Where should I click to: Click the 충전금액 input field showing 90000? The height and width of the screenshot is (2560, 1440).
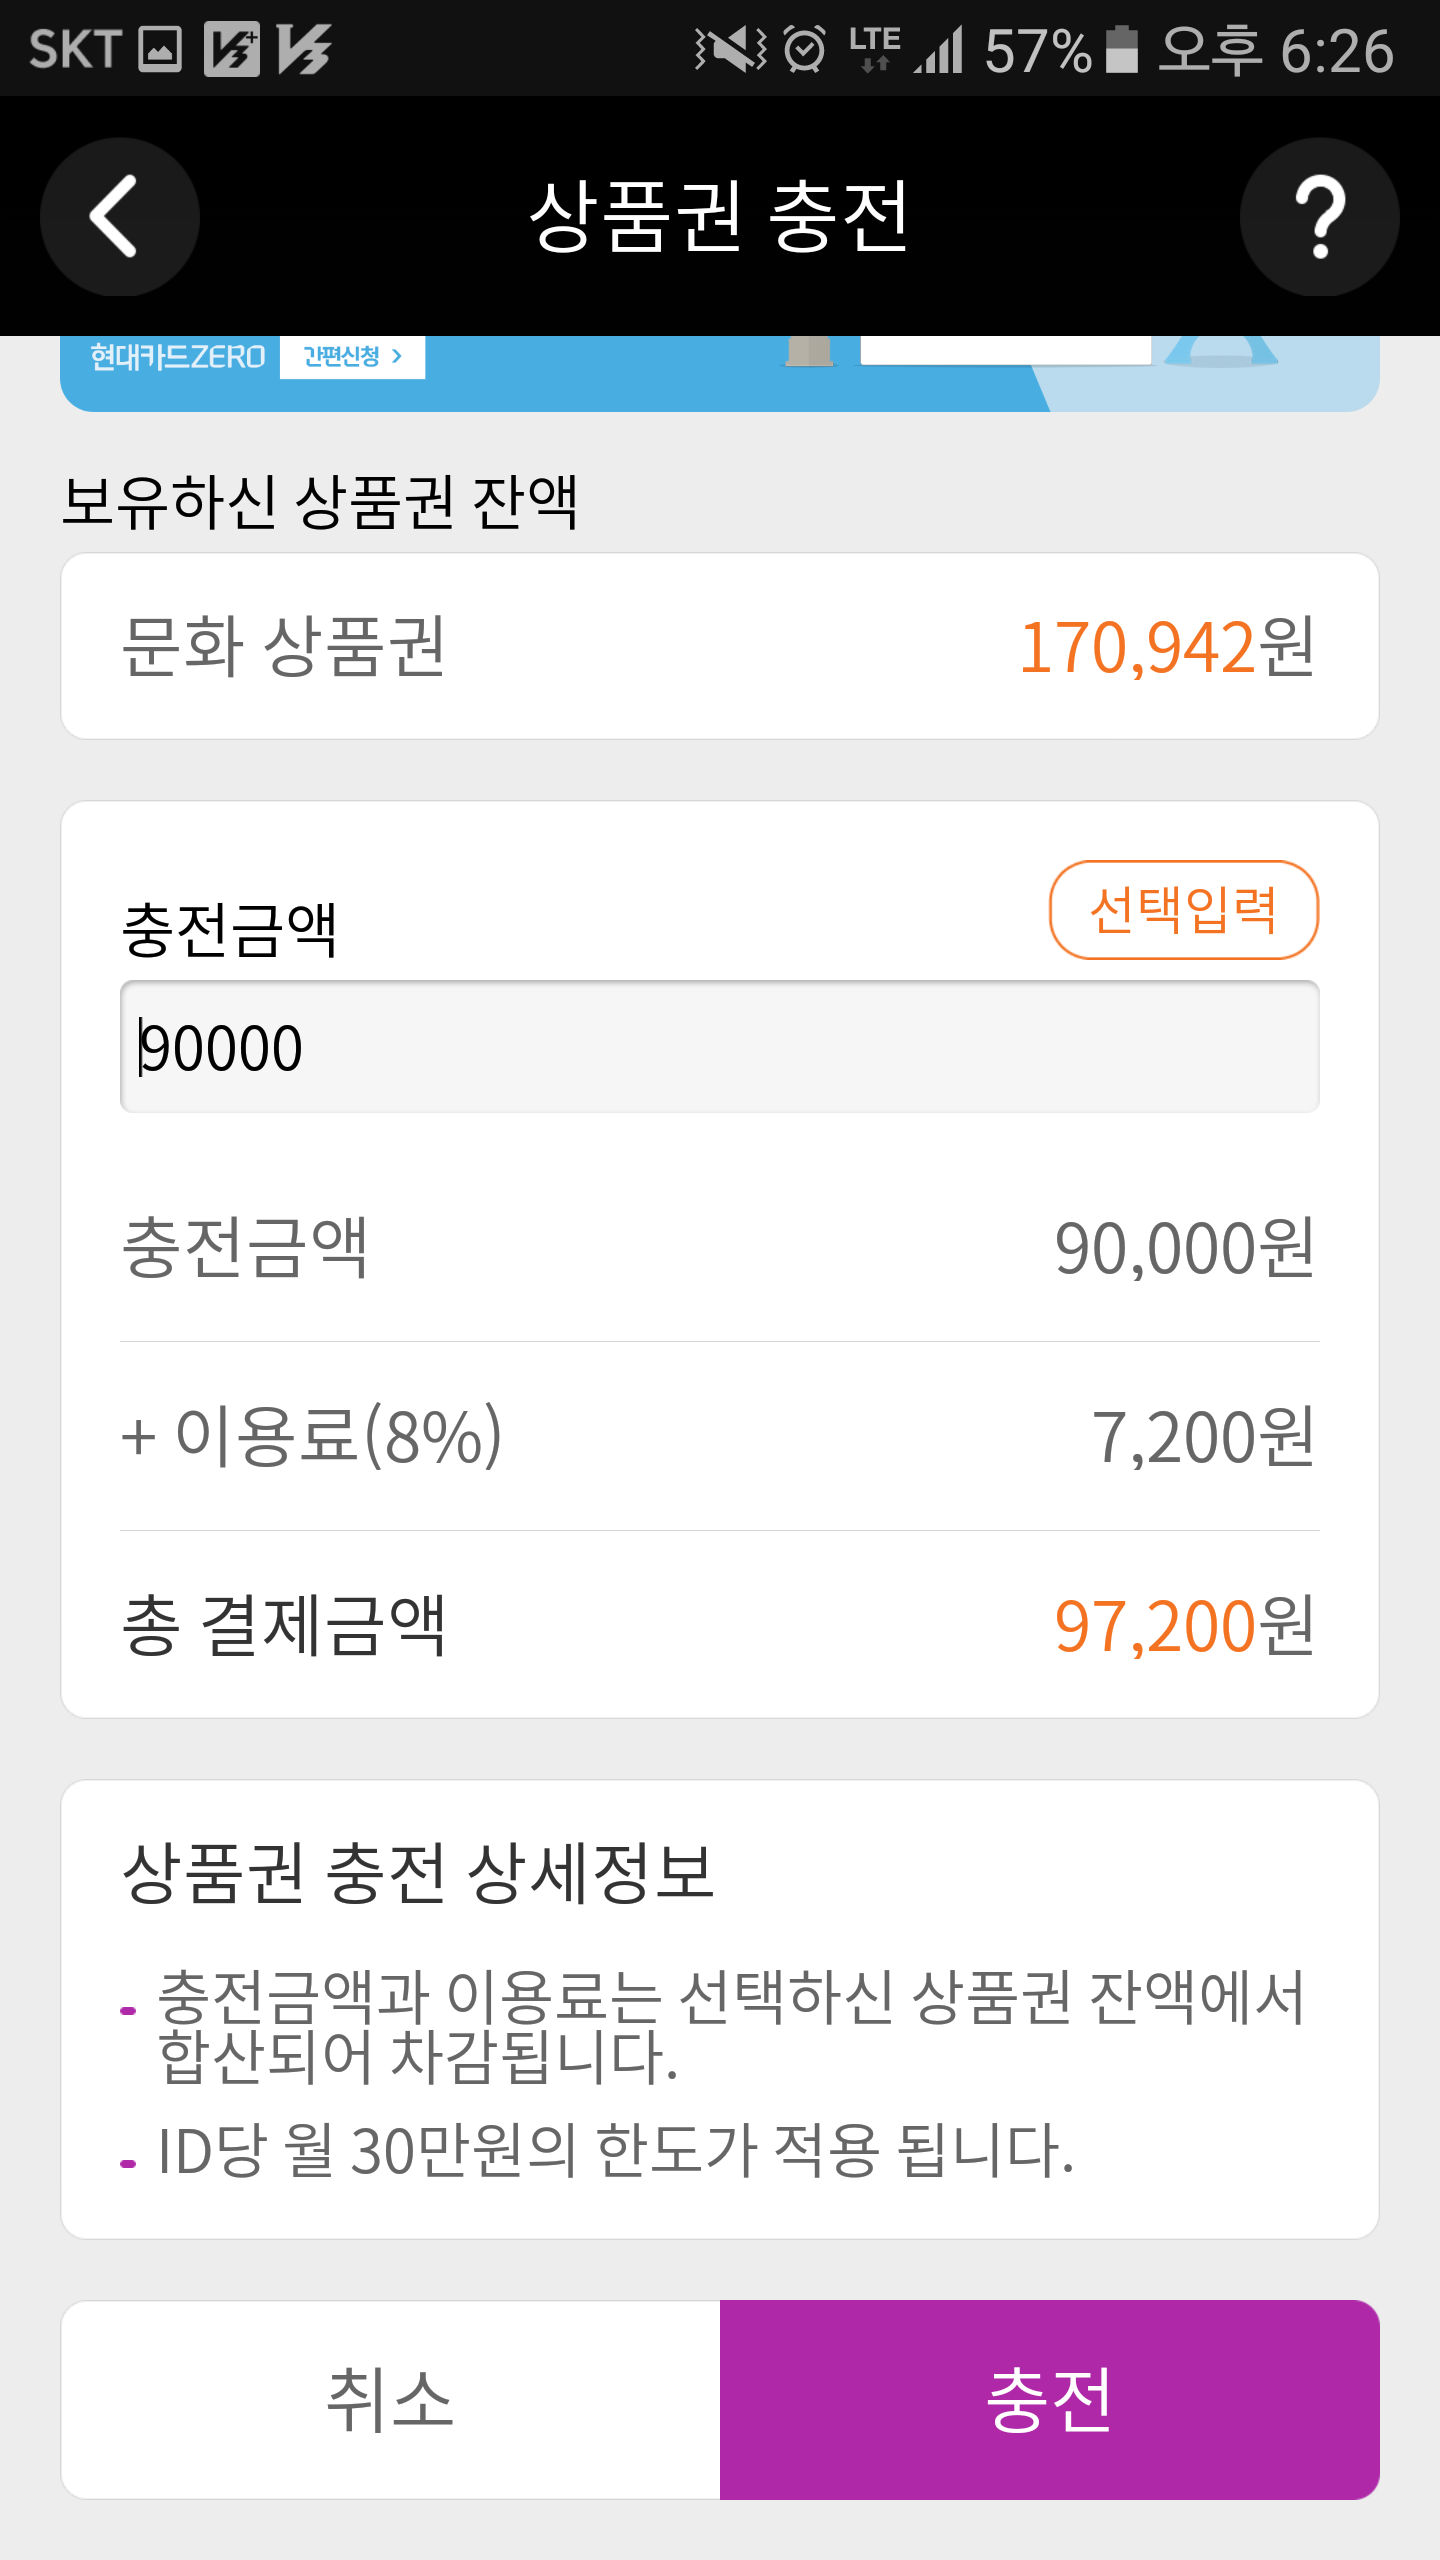coord(719,1047)
